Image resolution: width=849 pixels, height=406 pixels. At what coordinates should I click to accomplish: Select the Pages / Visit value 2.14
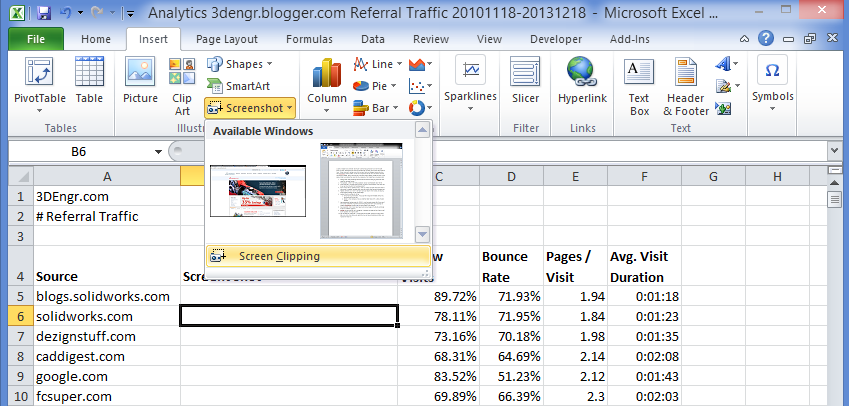coord(575,356)
